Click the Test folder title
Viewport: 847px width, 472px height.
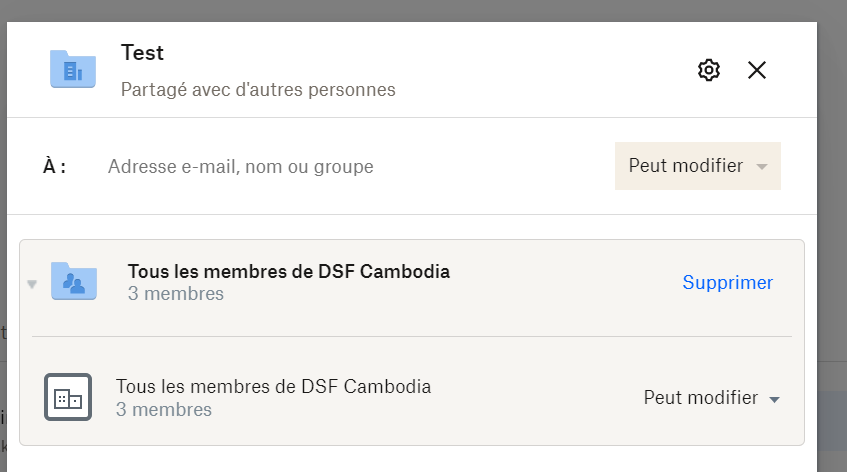point(142,52)
